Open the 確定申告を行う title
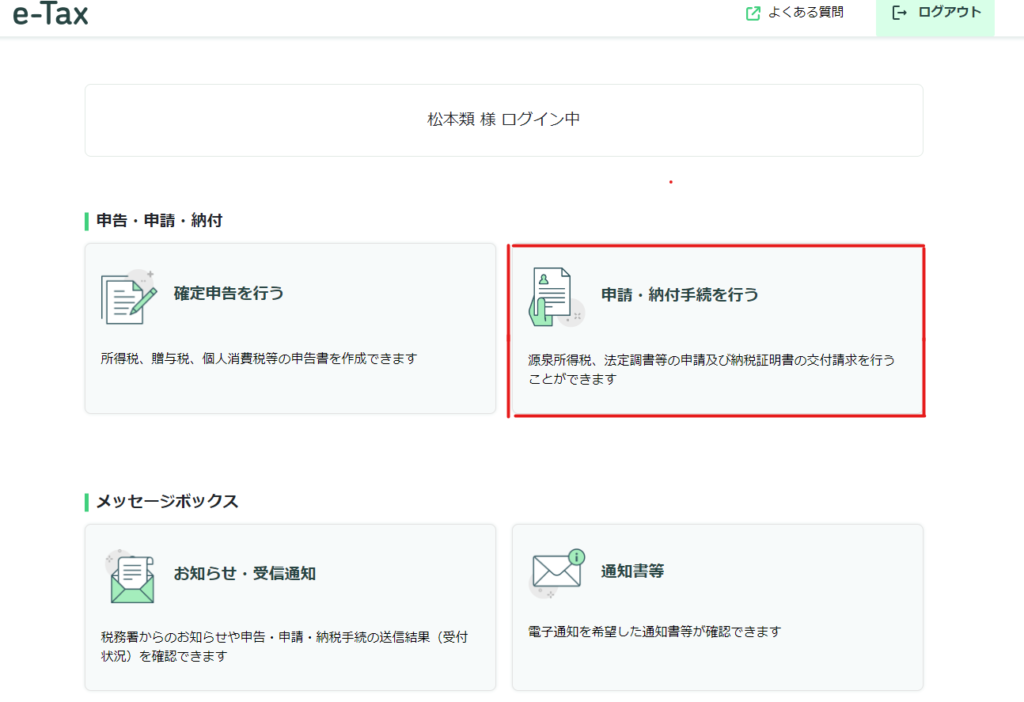 pyautogui.click(x=228, y=294)
